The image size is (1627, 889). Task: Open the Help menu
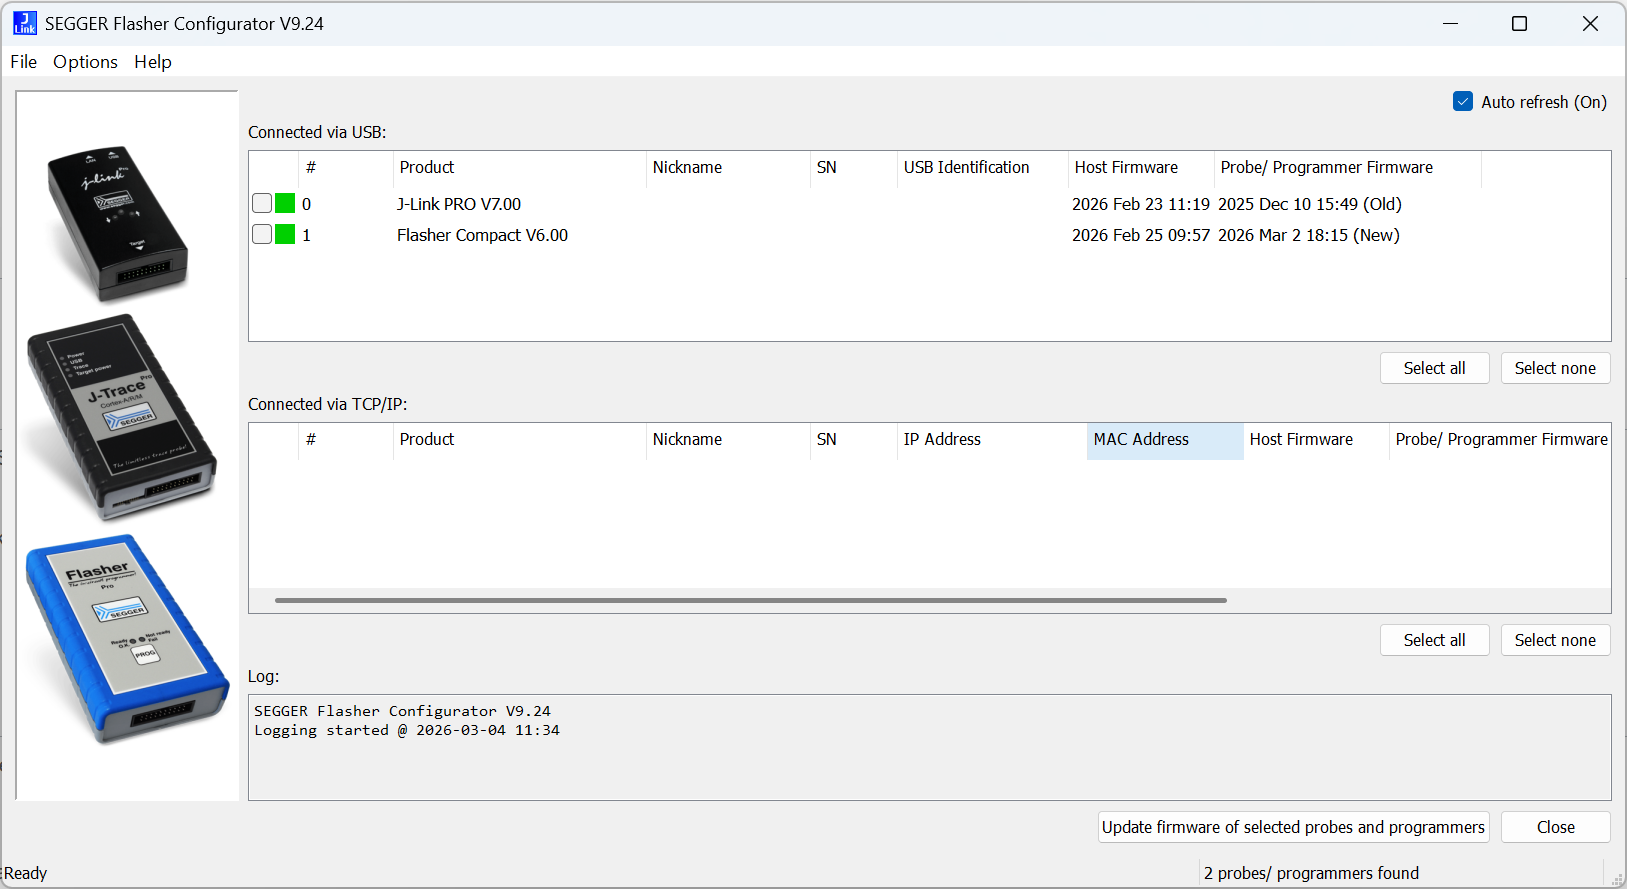(153, 62)
